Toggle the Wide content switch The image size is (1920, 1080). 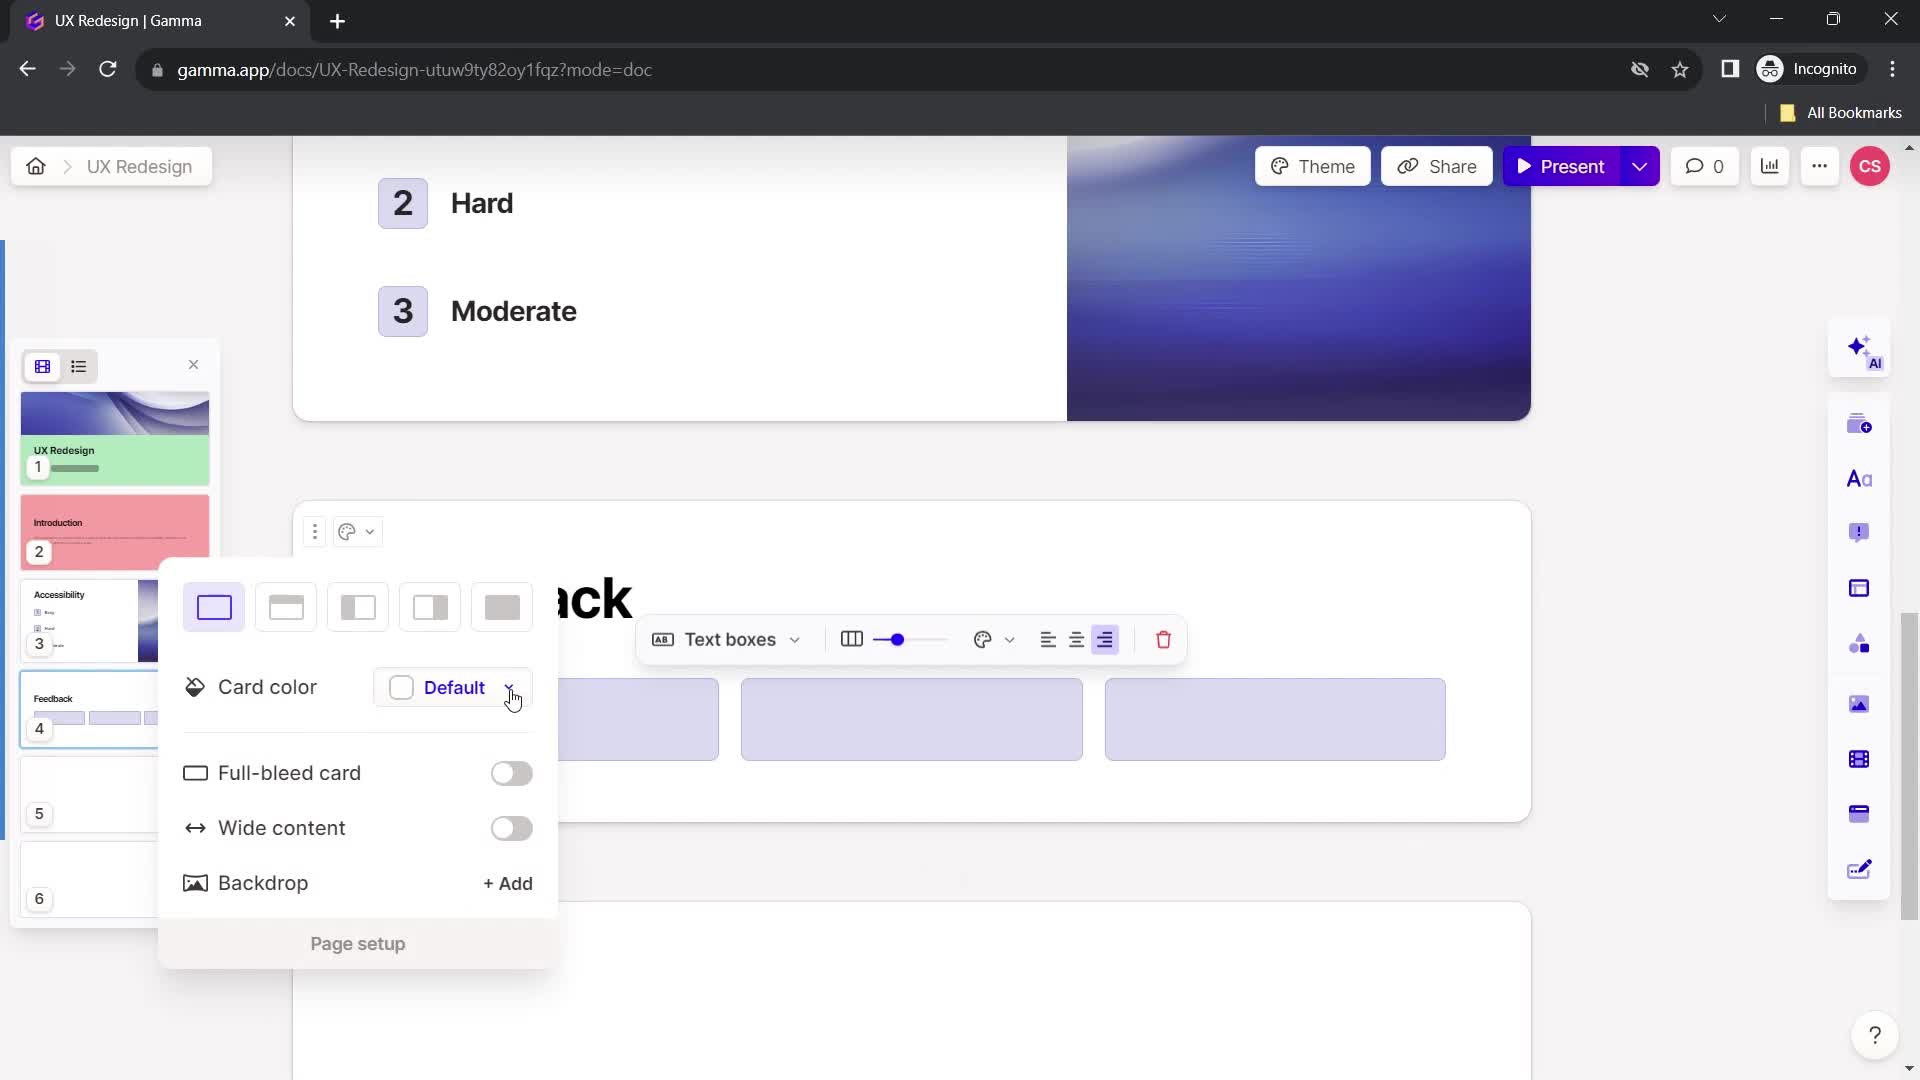tap(512, 828)
